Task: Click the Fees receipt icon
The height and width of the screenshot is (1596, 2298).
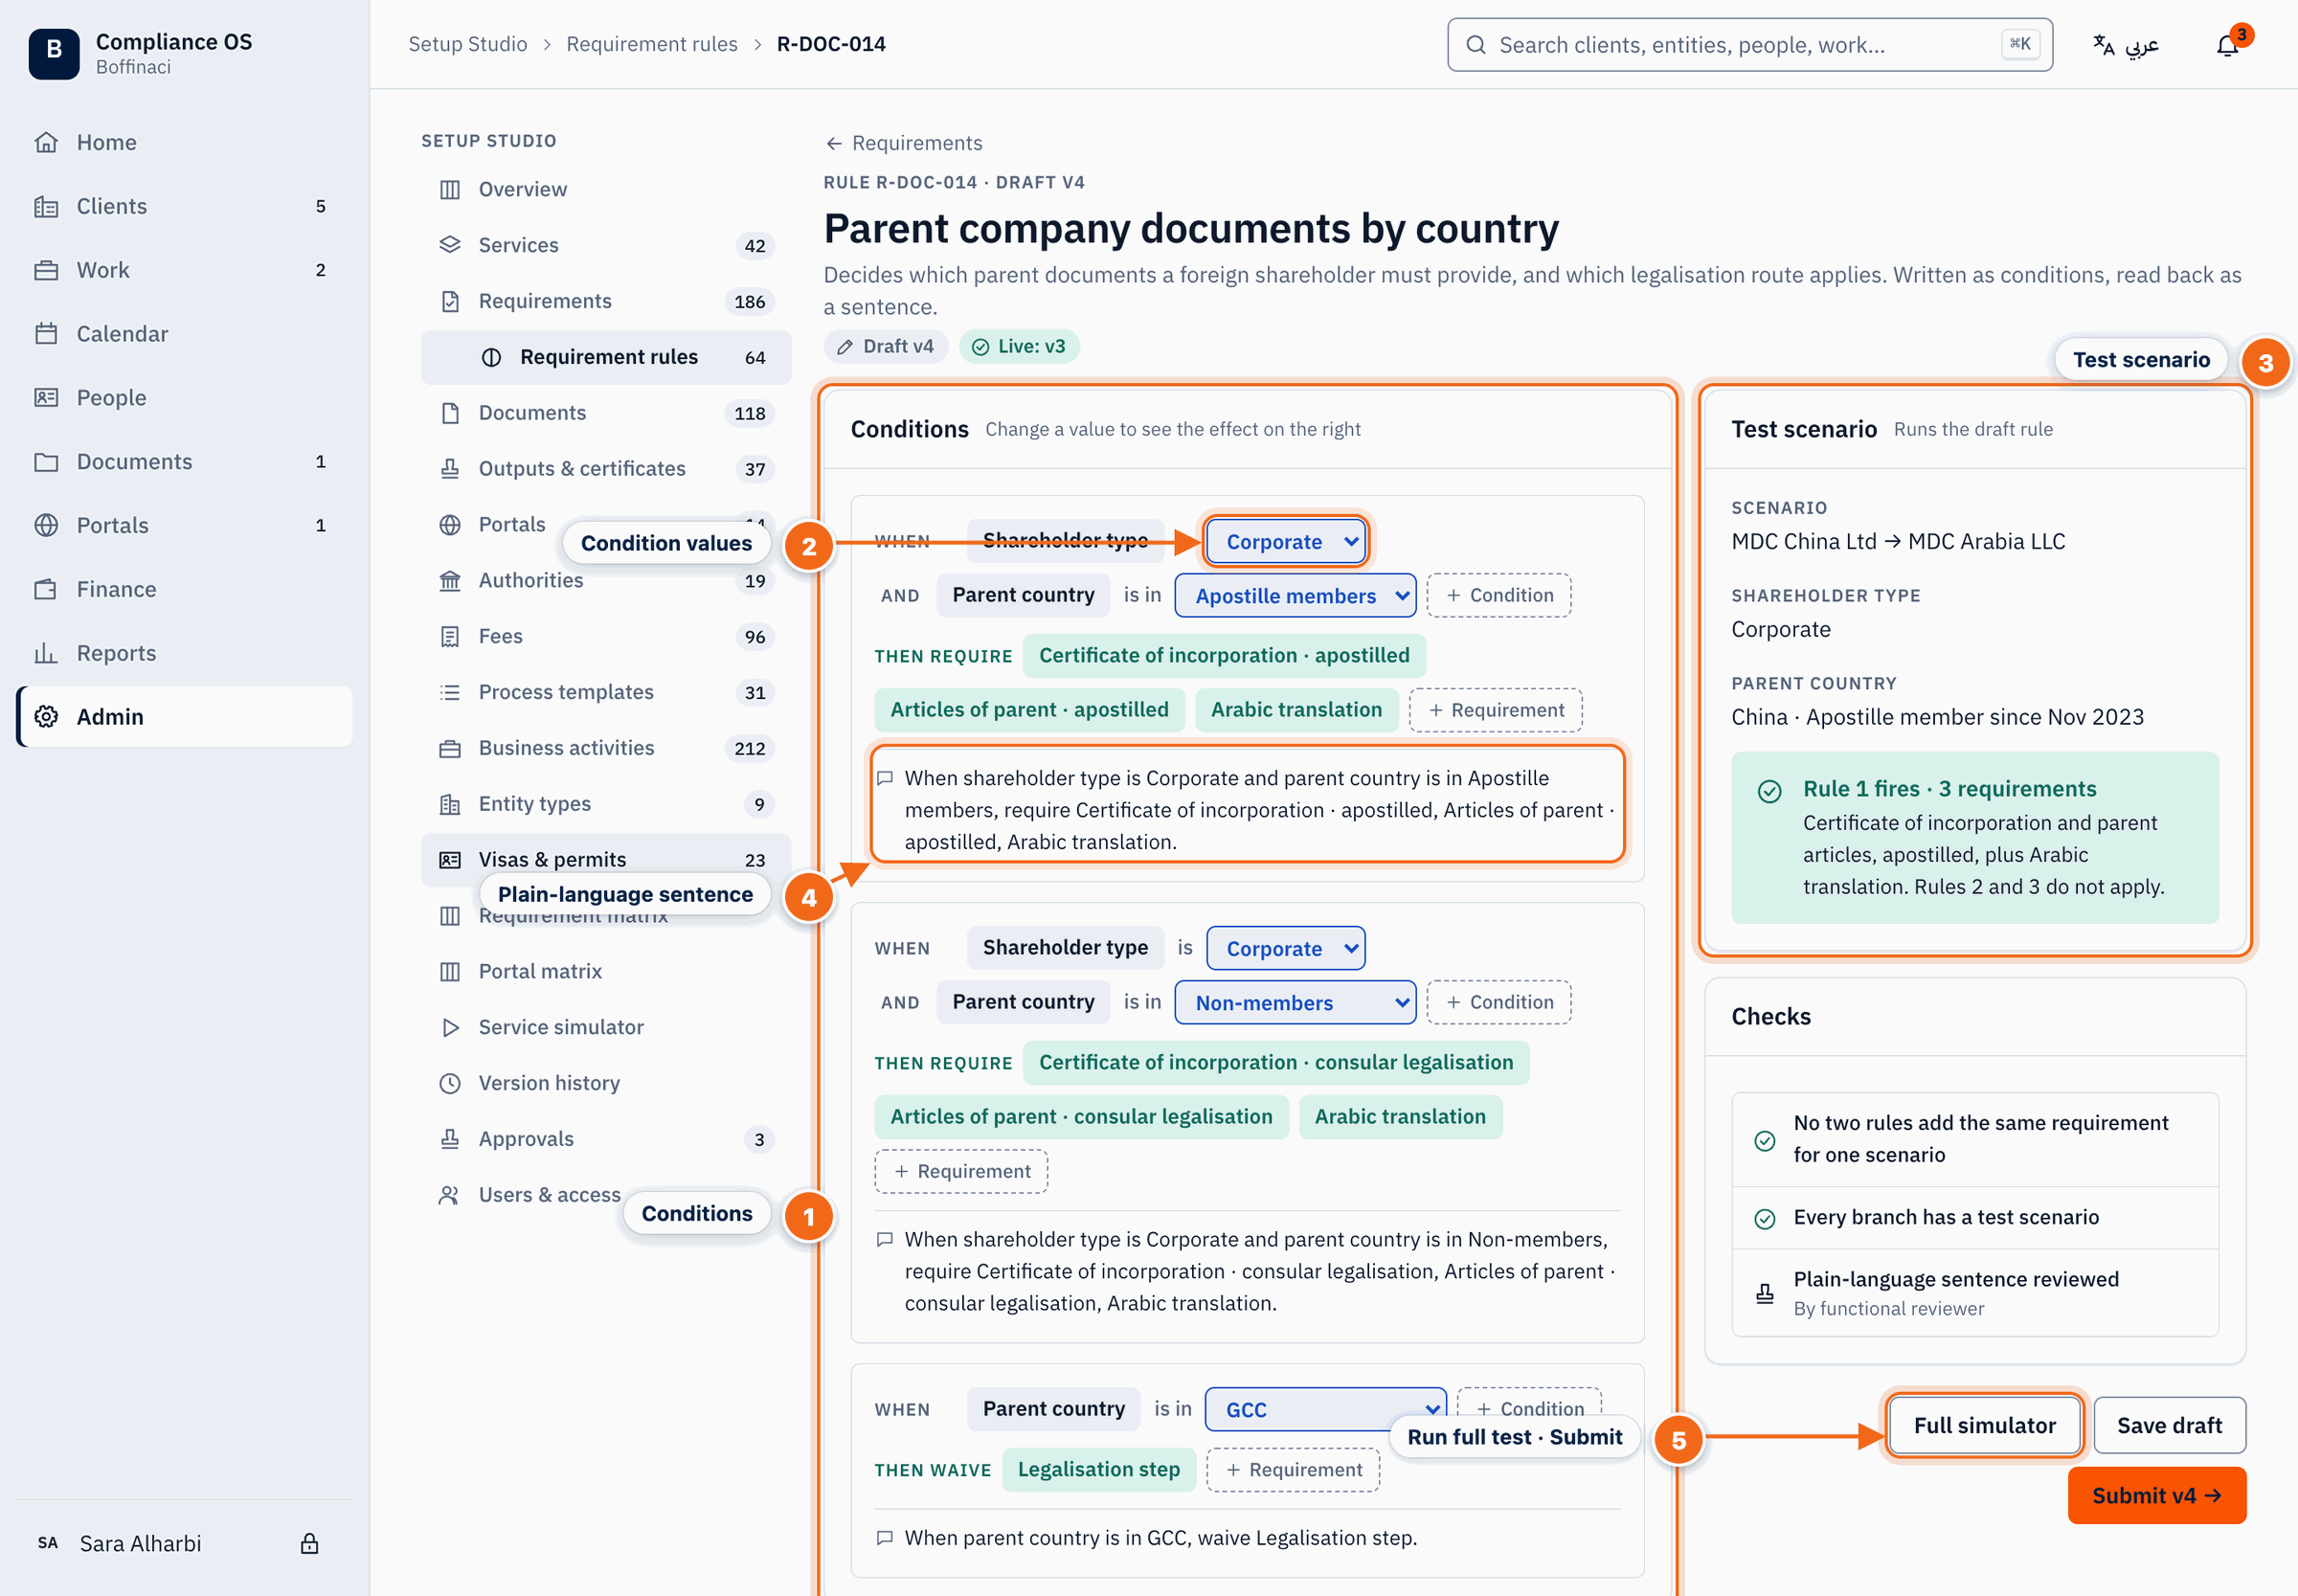Action: click(450, 636)
